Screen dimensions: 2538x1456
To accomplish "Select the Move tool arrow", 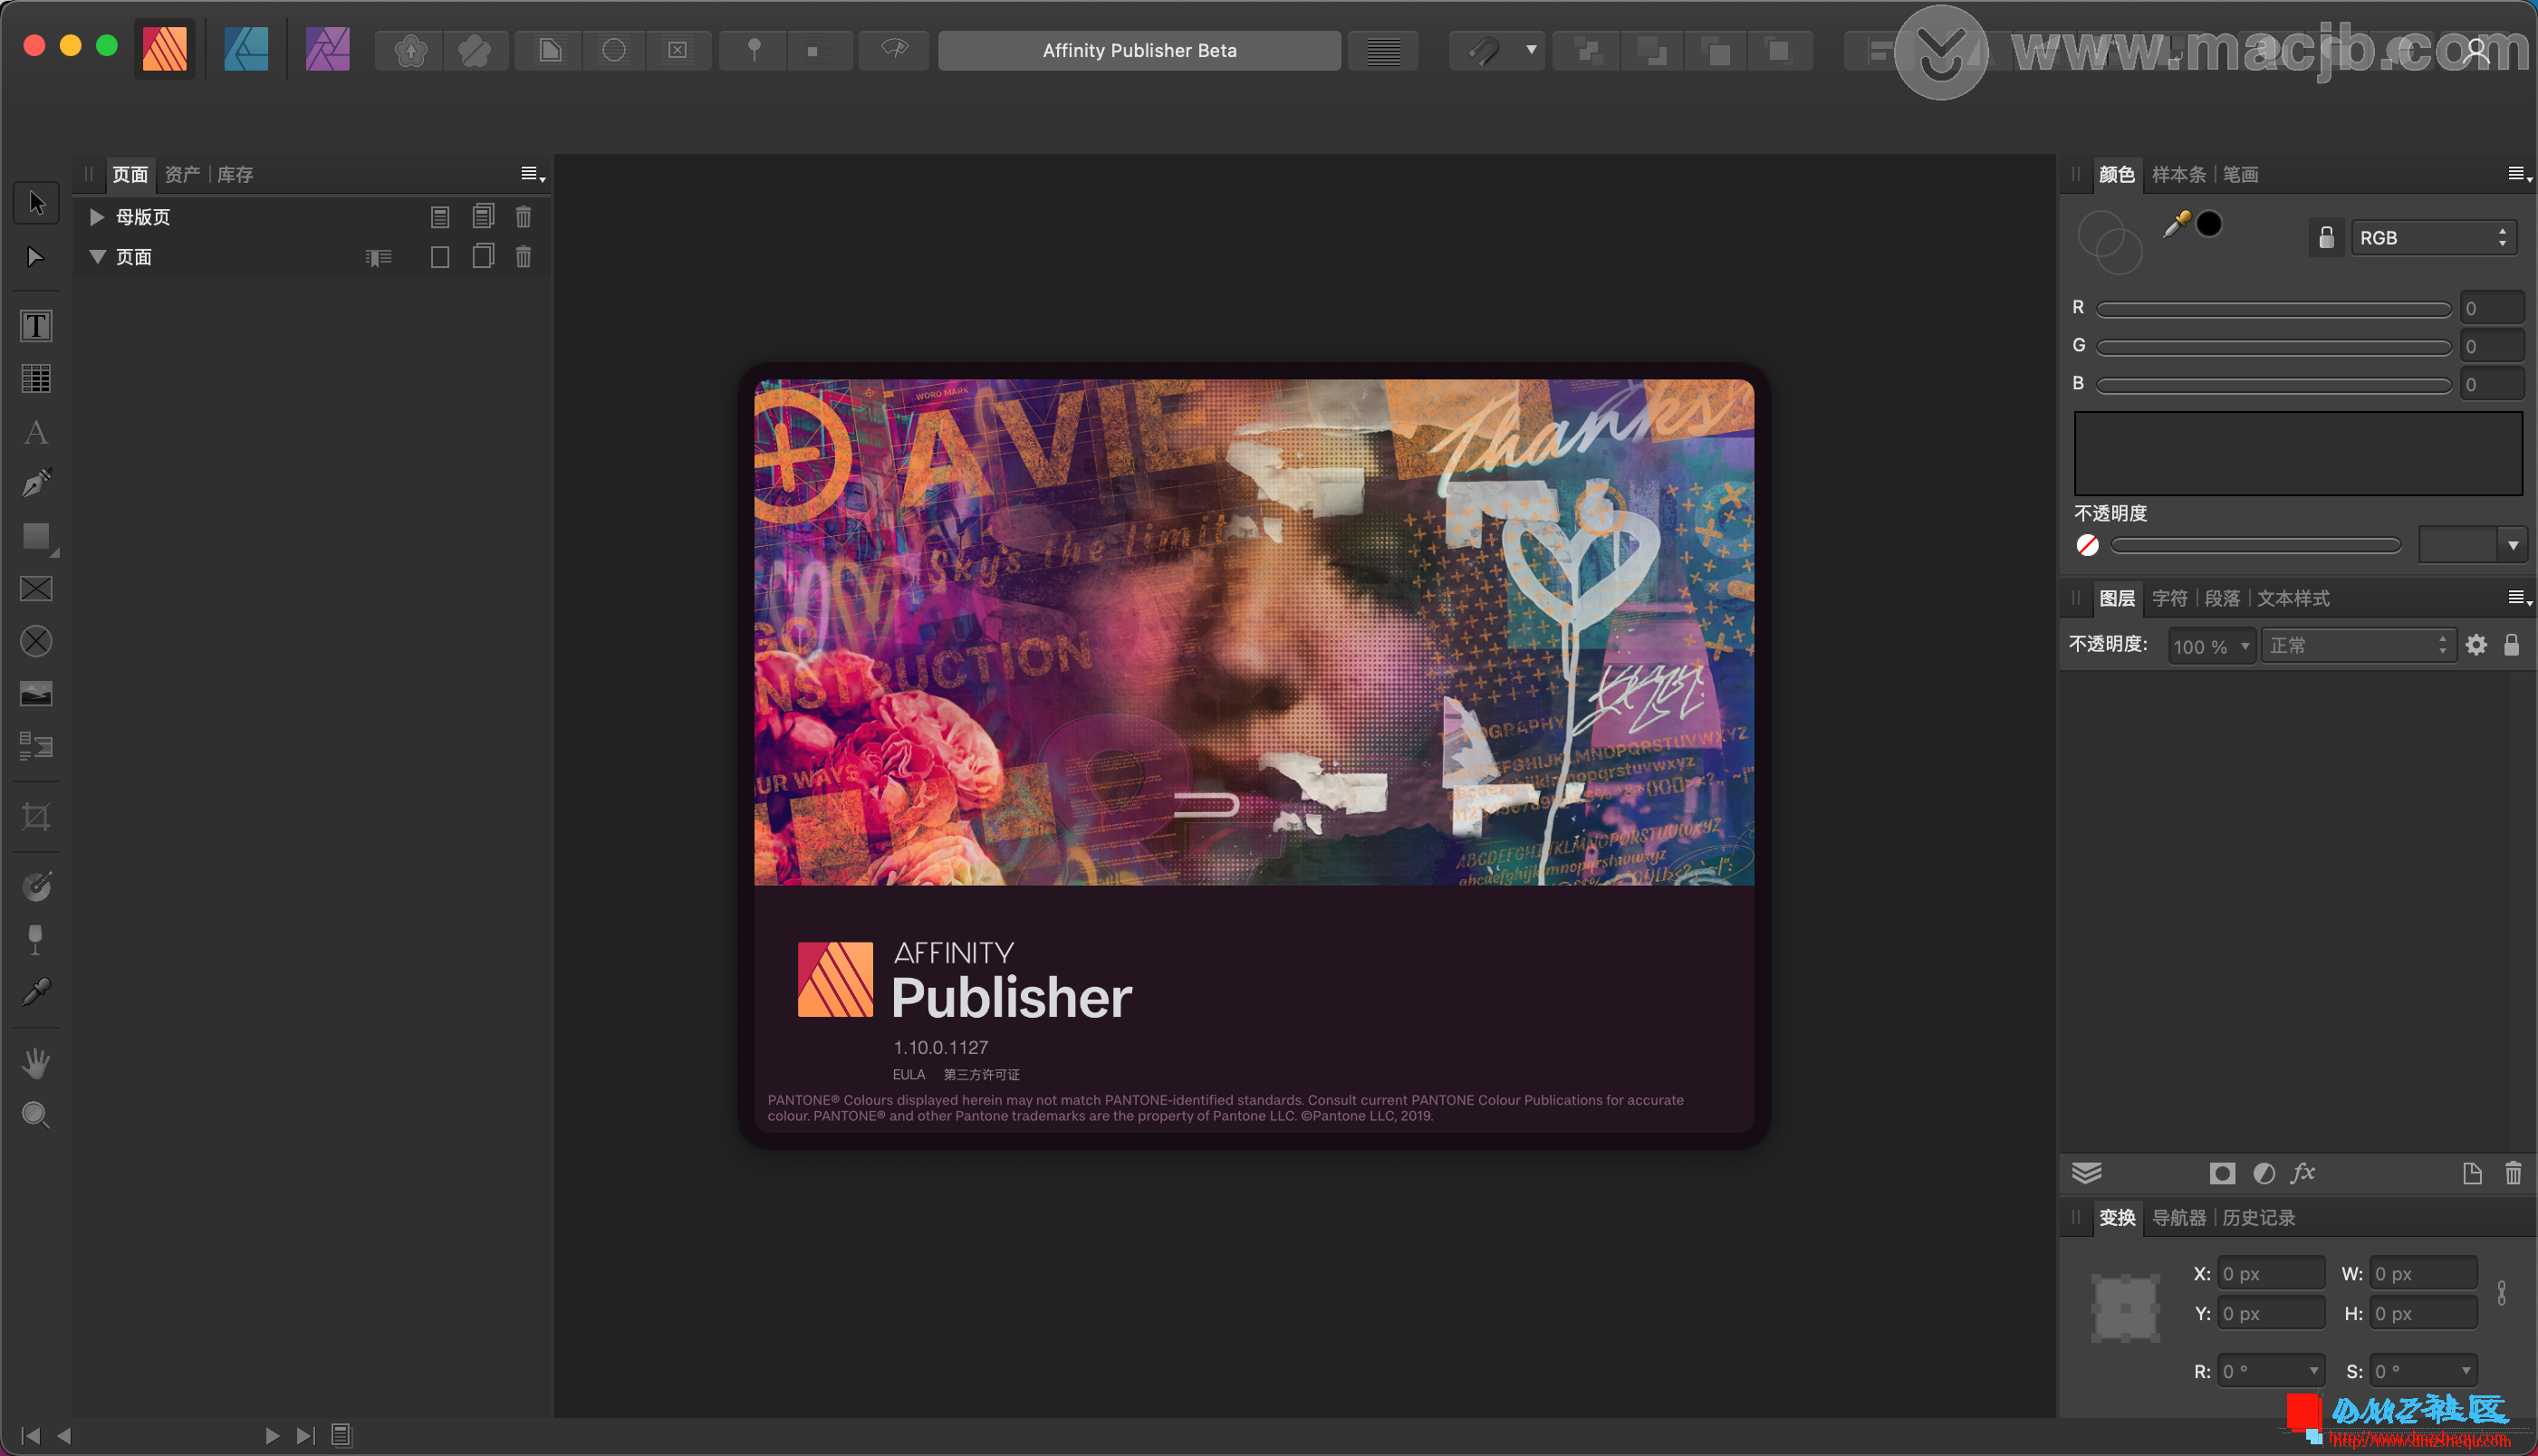I will click(36, 203).
